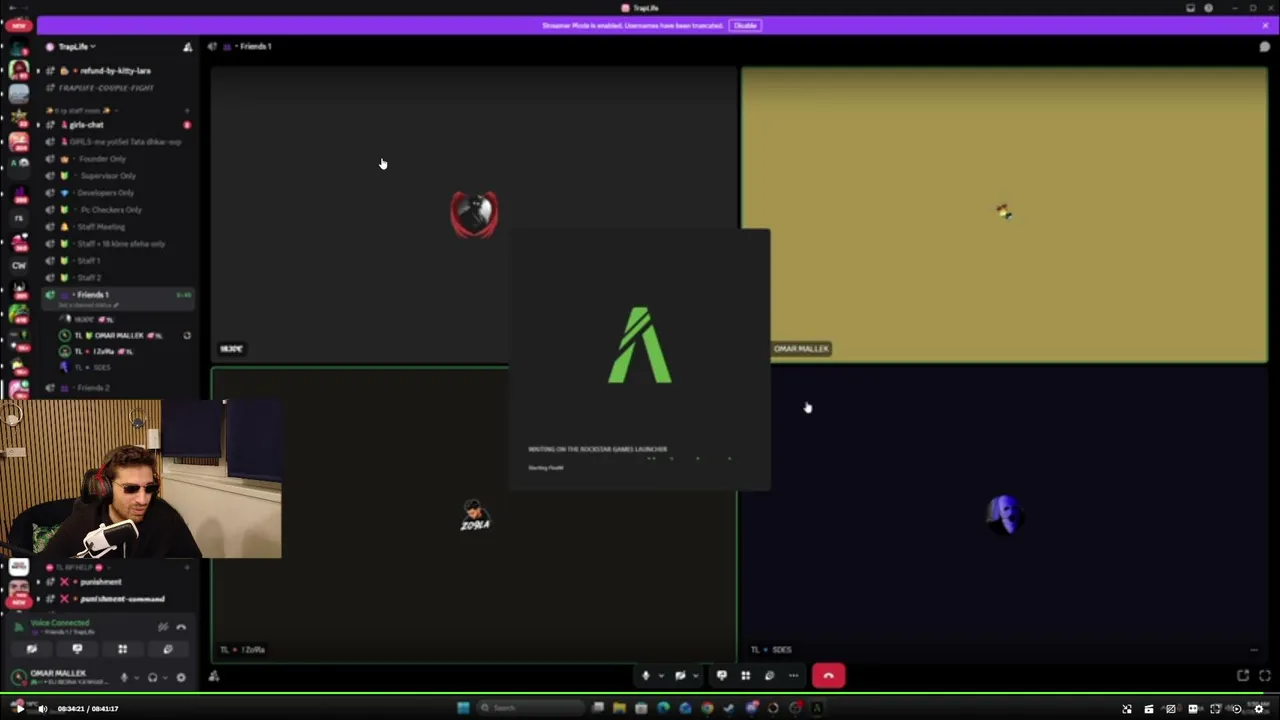This screenshot has height=720, width=1280.
Task: Disconnect from the call with the red hang-up button
Action: [x=828, y=676]
